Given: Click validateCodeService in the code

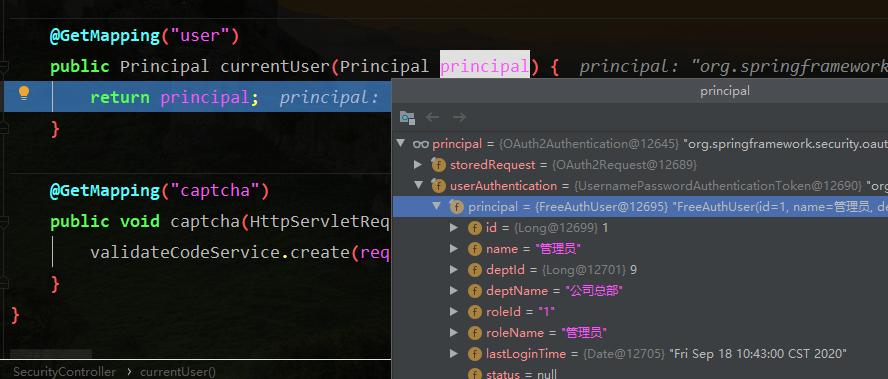Looking at the screenshot, I should pyautogui.click(x=185, y=252).
